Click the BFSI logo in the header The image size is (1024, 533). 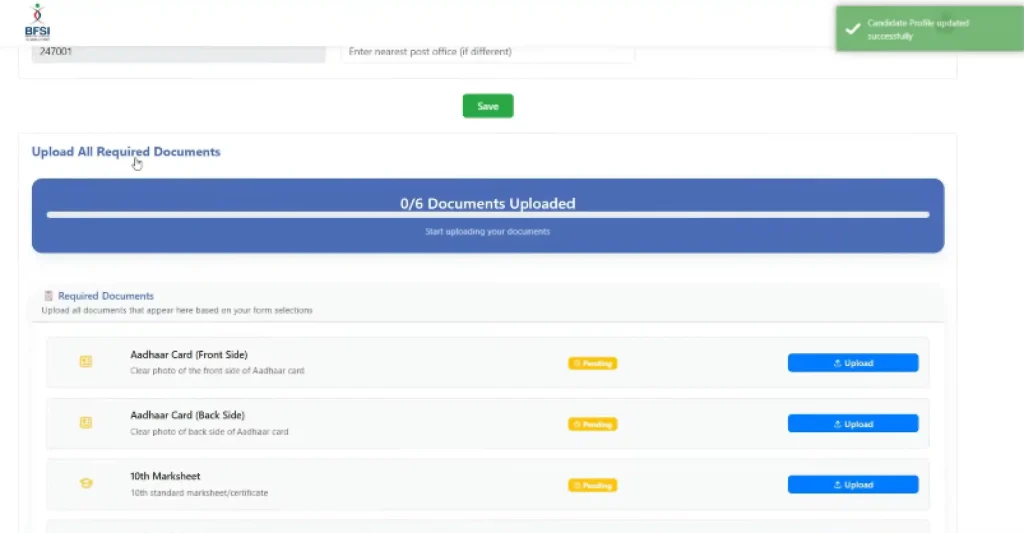[36, 22]
